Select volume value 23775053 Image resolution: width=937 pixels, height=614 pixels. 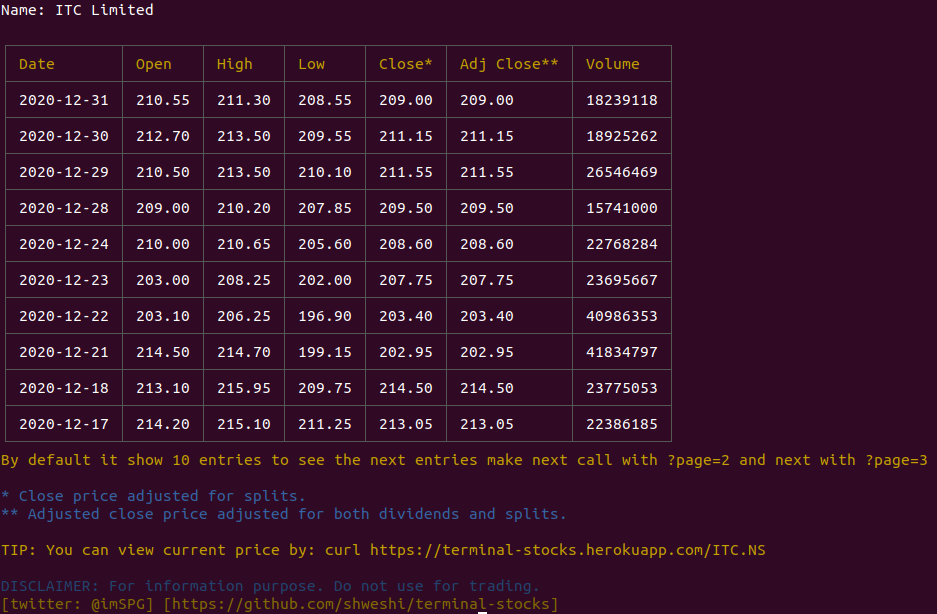(621, 388)
